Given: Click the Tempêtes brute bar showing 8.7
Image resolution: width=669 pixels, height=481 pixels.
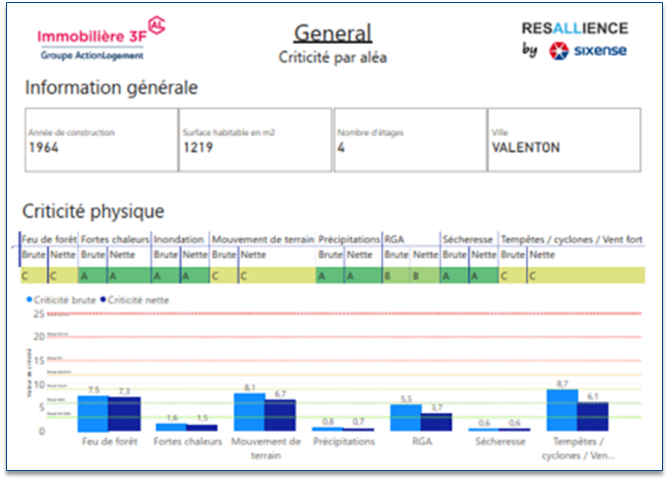Looking at the screenshot, I should (x=562, y=410).
